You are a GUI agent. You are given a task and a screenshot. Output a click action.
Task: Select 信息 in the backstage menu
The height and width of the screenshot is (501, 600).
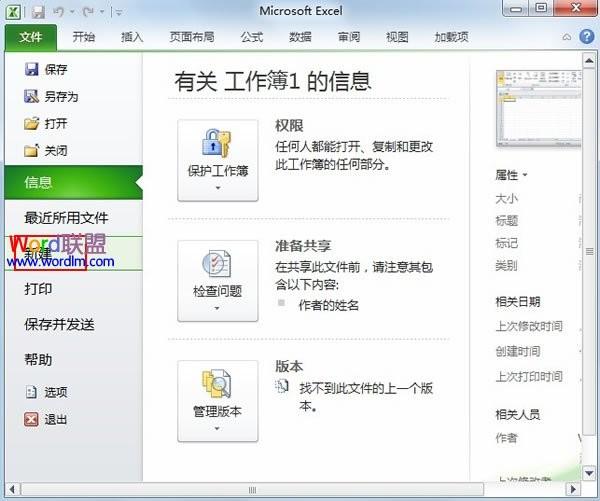pyautogui.click(x=73, y=183)
